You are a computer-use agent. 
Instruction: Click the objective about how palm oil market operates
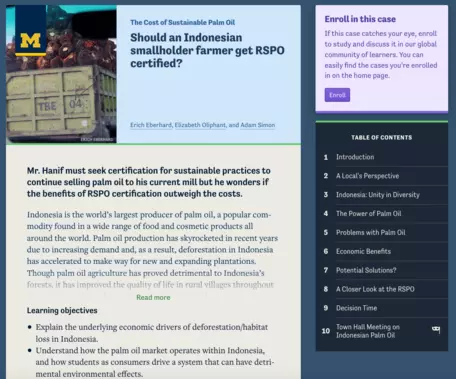(155, 362)
